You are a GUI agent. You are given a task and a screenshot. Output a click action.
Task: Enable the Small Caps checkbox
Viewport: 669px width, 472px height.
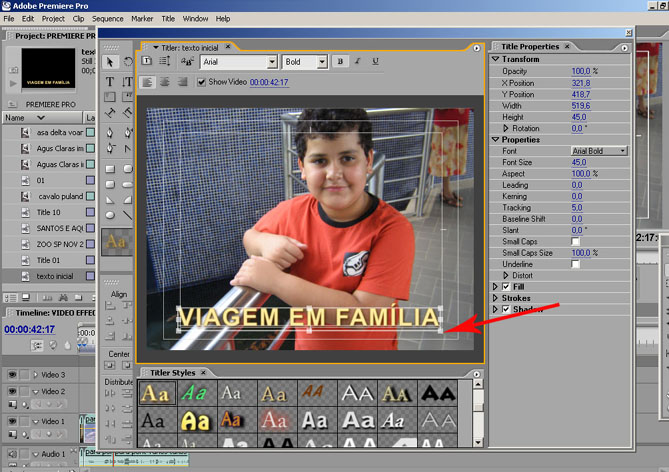tap(575, 241)
